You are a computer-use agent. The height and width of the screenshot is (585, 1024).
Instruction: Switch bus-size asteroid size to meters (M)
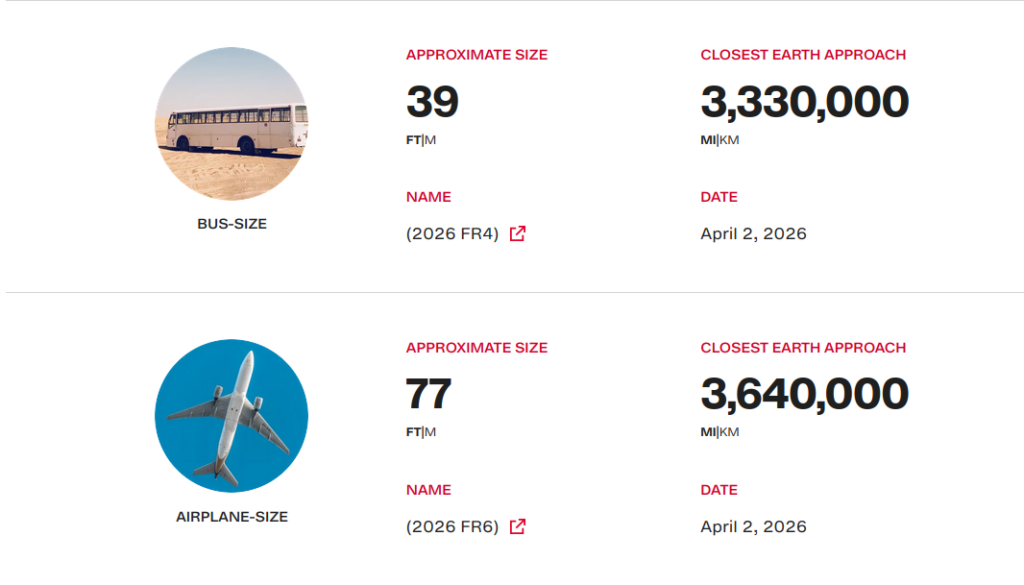point(431,140)
